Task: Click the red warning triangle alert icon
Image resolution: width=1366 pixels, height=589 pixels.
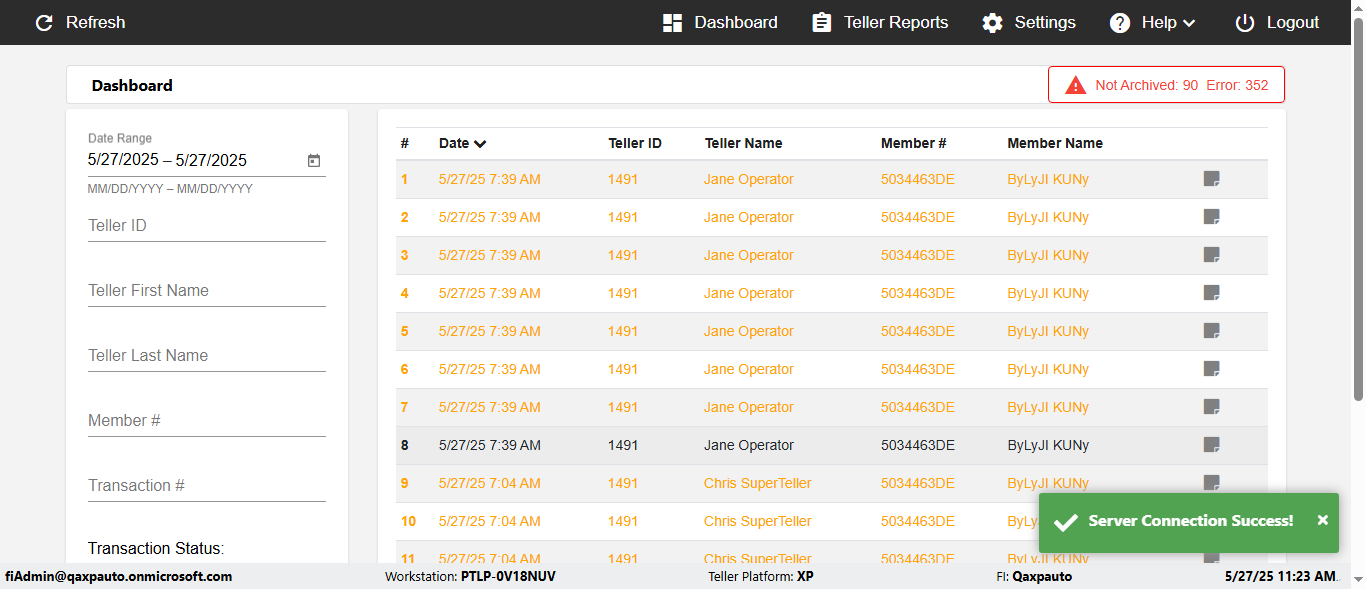Action: [1075, 85]
